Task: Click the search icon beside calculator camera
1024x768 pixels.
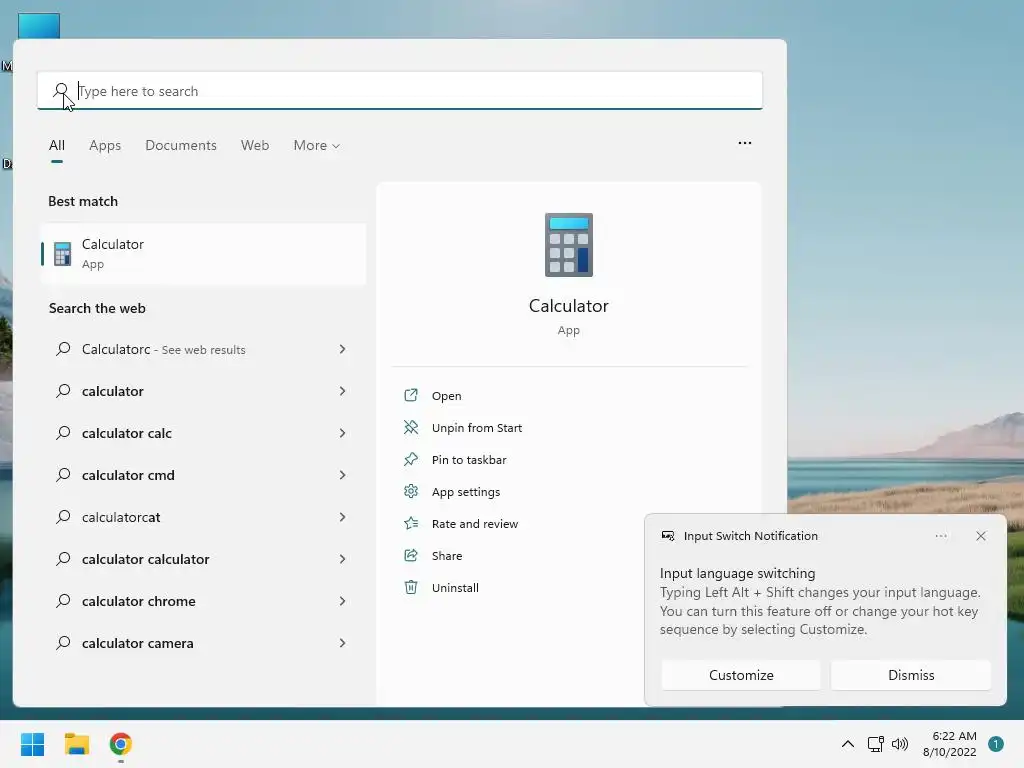Action: 63,643
